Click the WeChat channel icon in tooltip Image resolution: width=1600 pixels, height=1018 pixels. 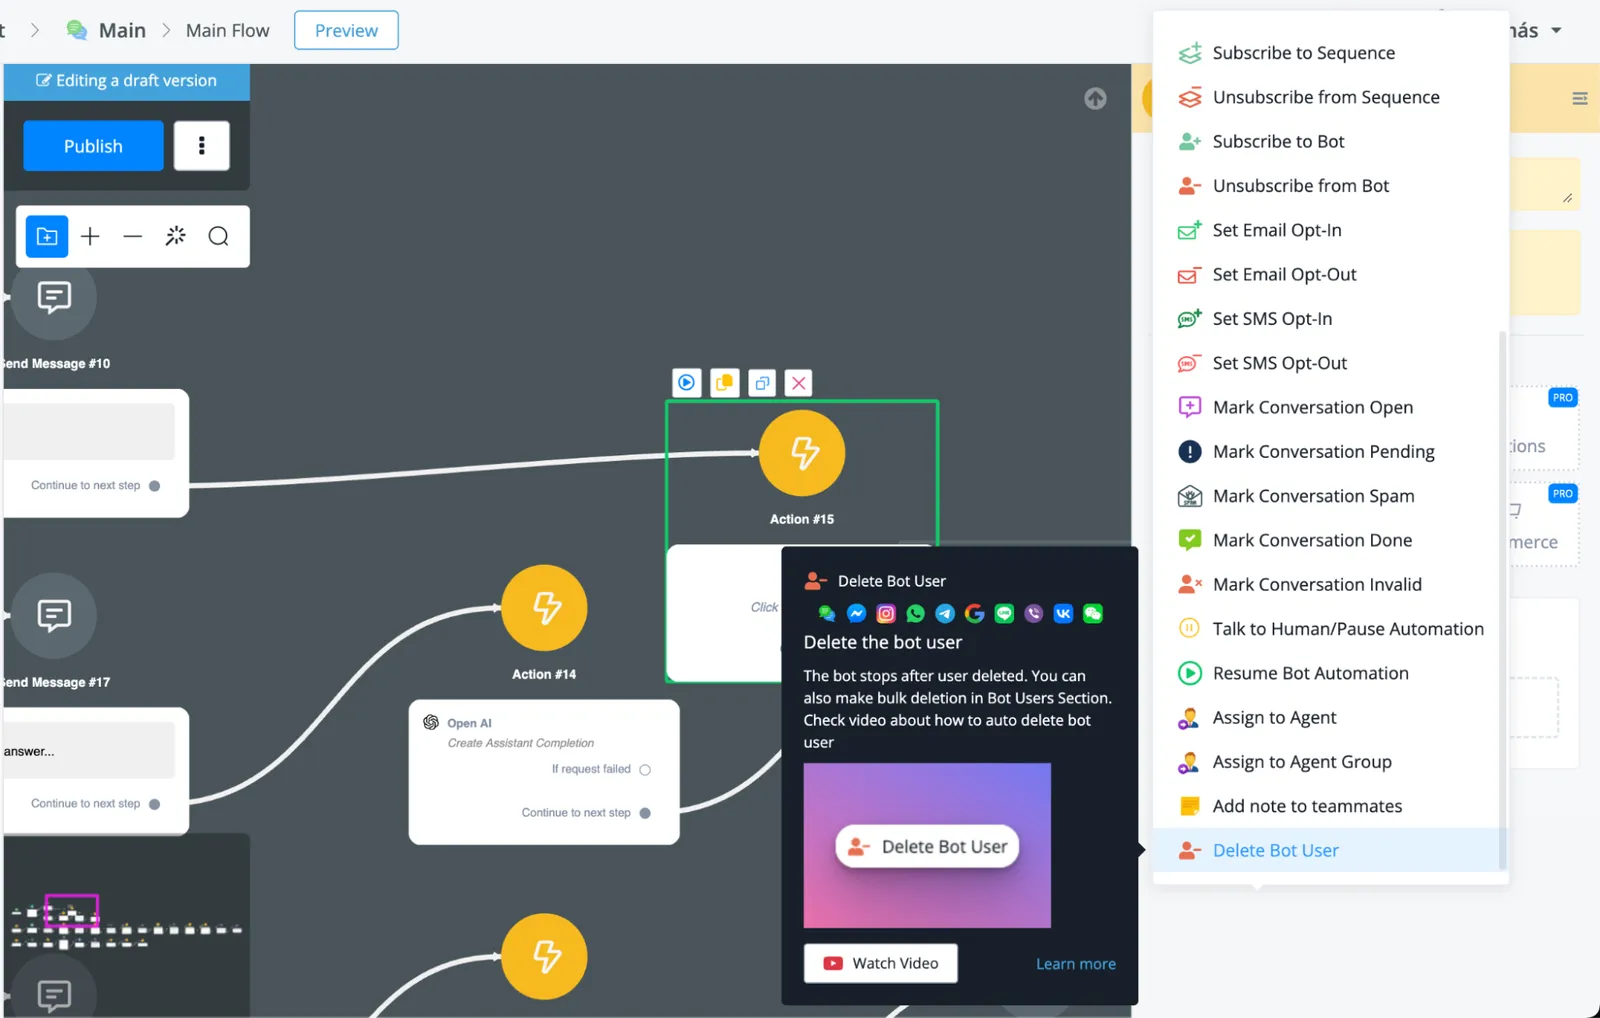[x=1093, y=613]
